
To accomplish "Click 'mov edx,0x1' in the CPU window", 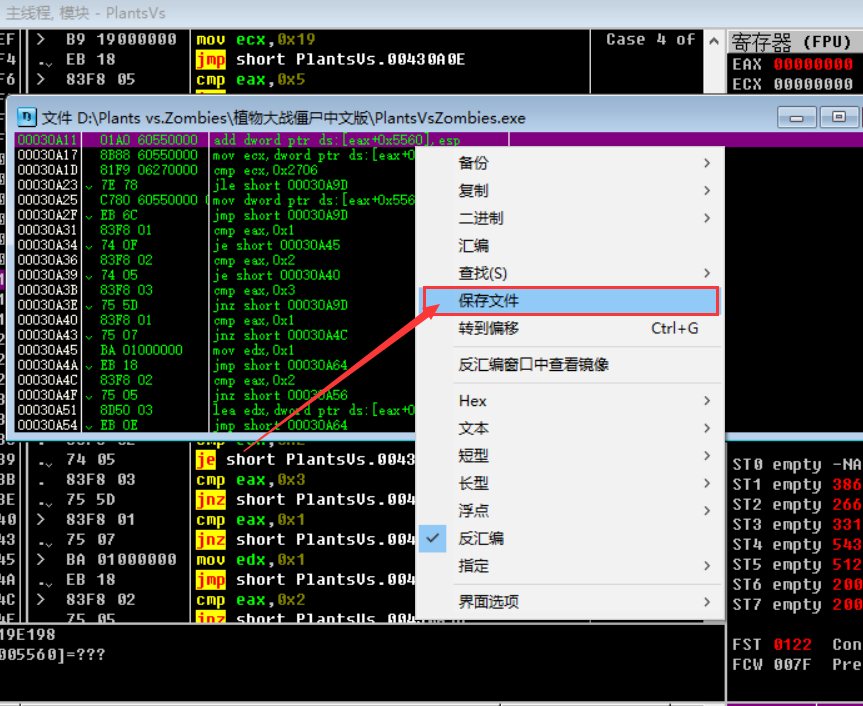I will 250,560.
